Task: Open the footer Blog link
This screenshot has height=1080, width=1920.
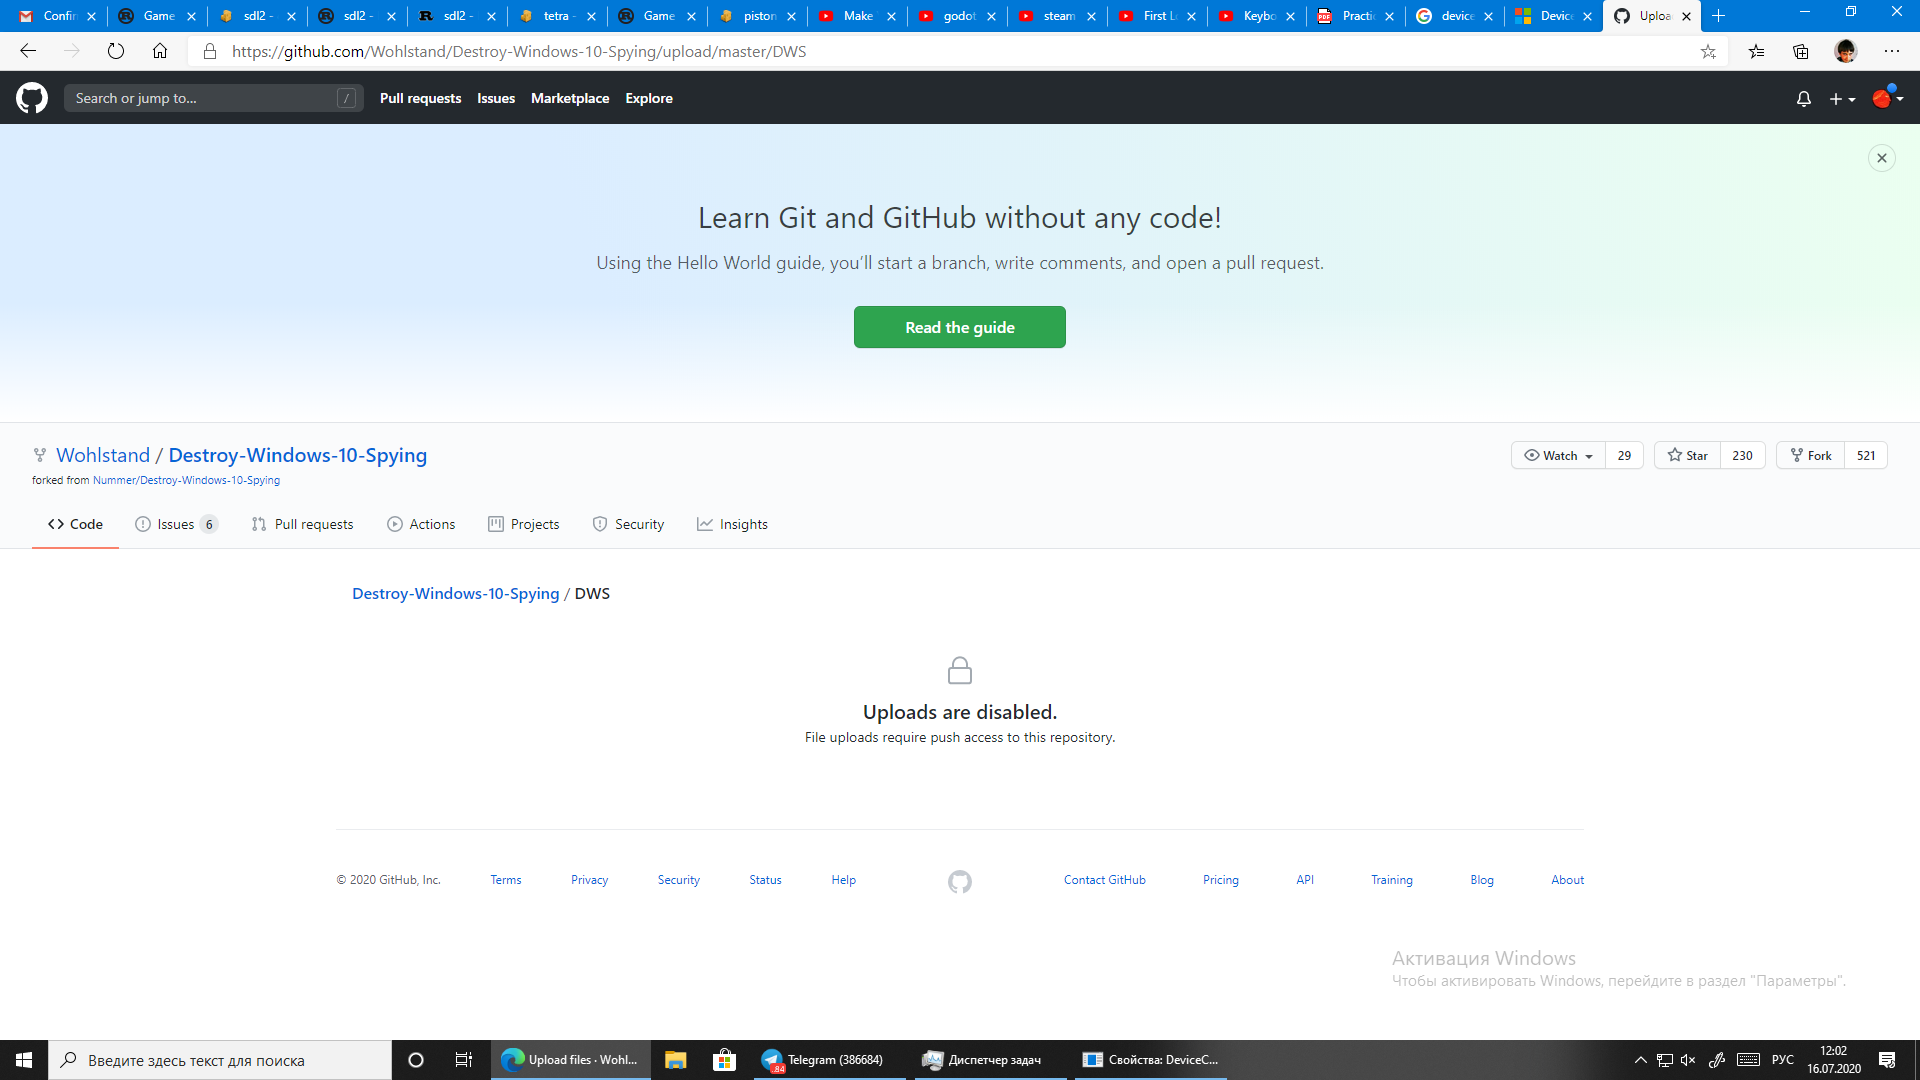Action: (1482, 880)
